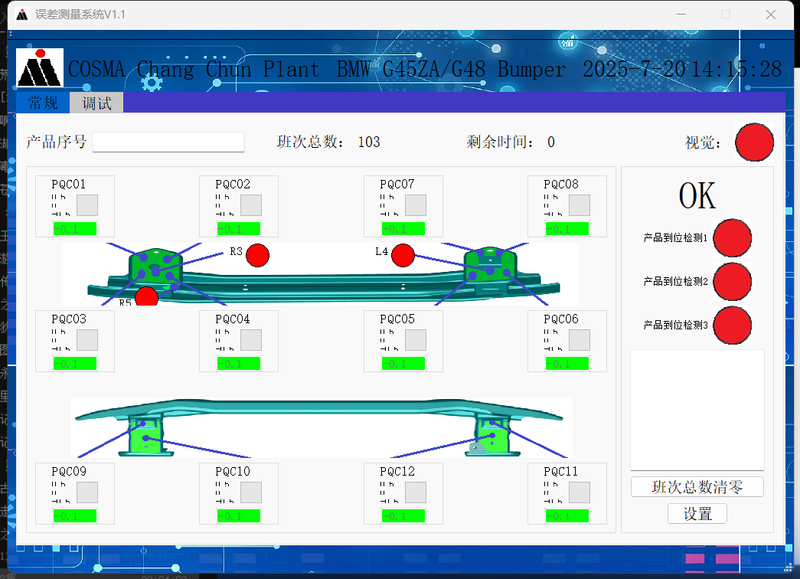This screenshot has height=579, width=800.
Task: Click the PQC12 label
Action: coord(397,471)
